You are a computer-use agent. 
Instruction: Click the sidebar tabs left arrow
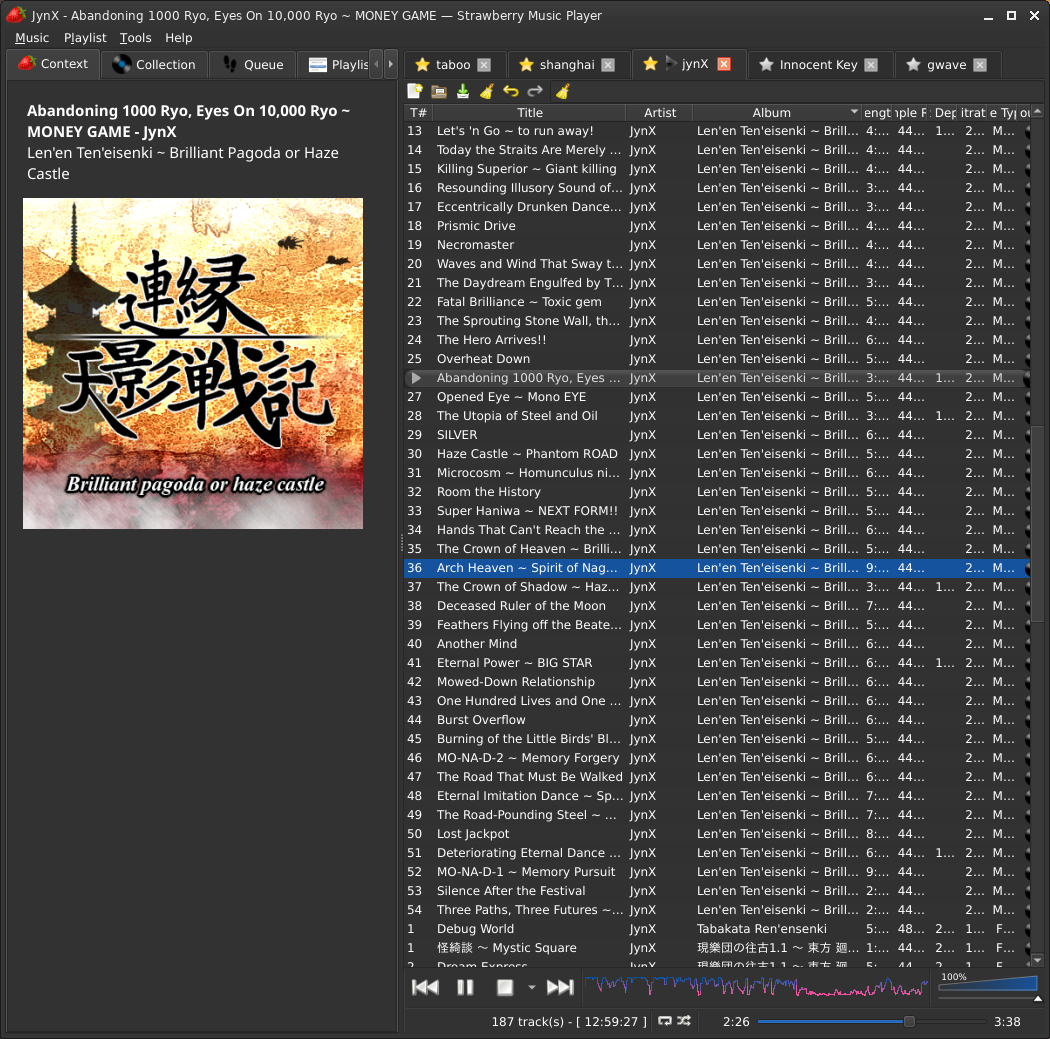tap(376, 65)
